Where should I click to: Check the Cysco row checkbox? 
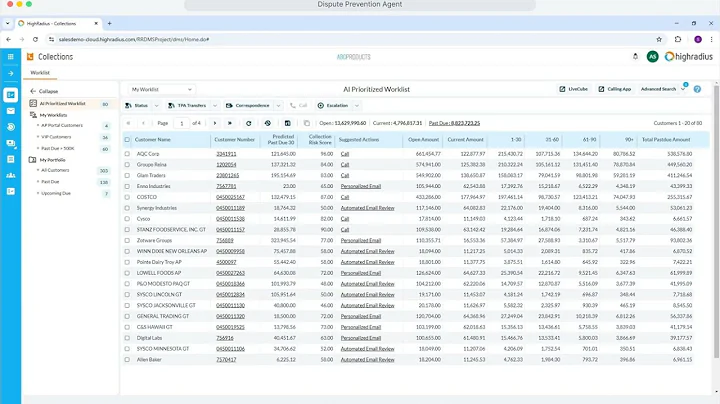click(127, 219)
